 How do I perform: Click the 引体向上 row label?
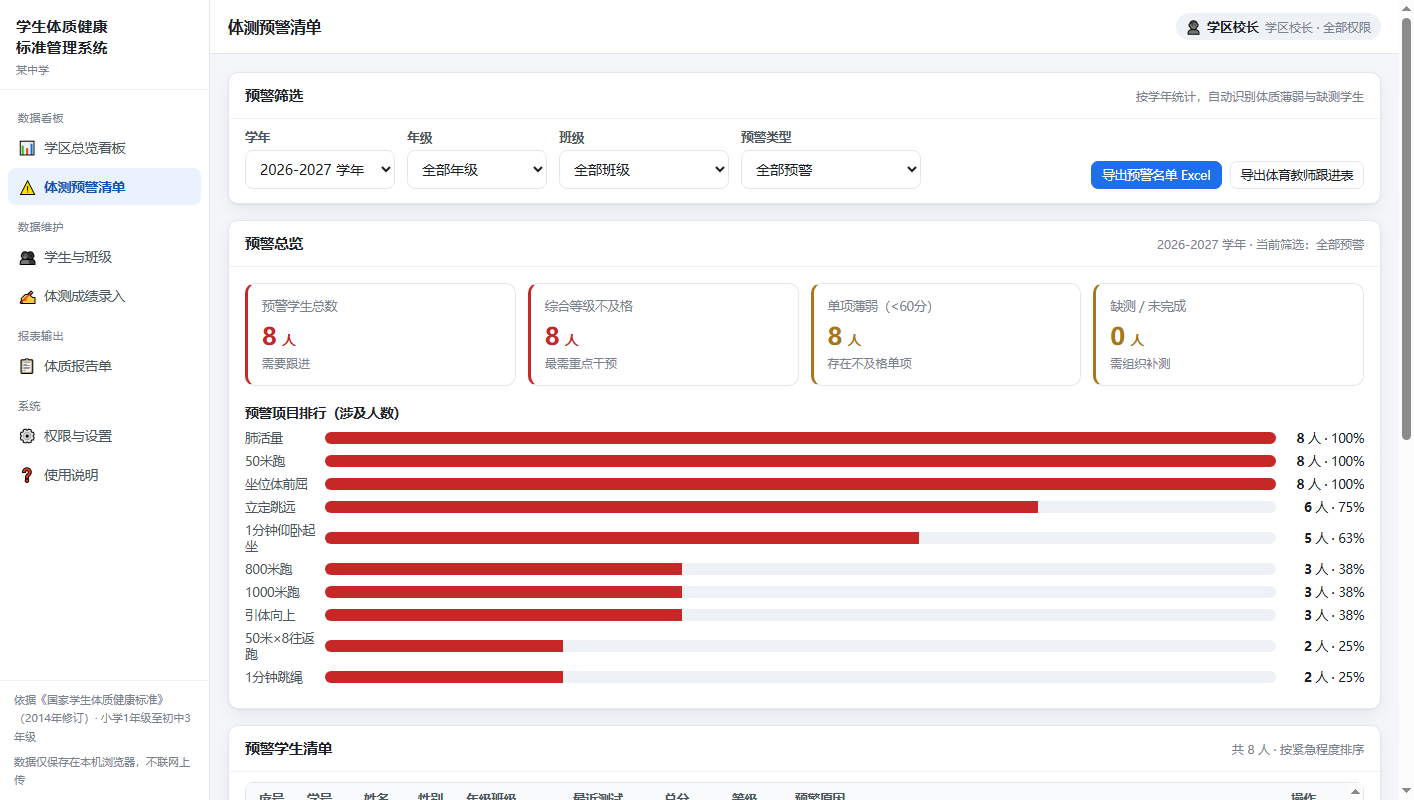(x=270, y=615)
